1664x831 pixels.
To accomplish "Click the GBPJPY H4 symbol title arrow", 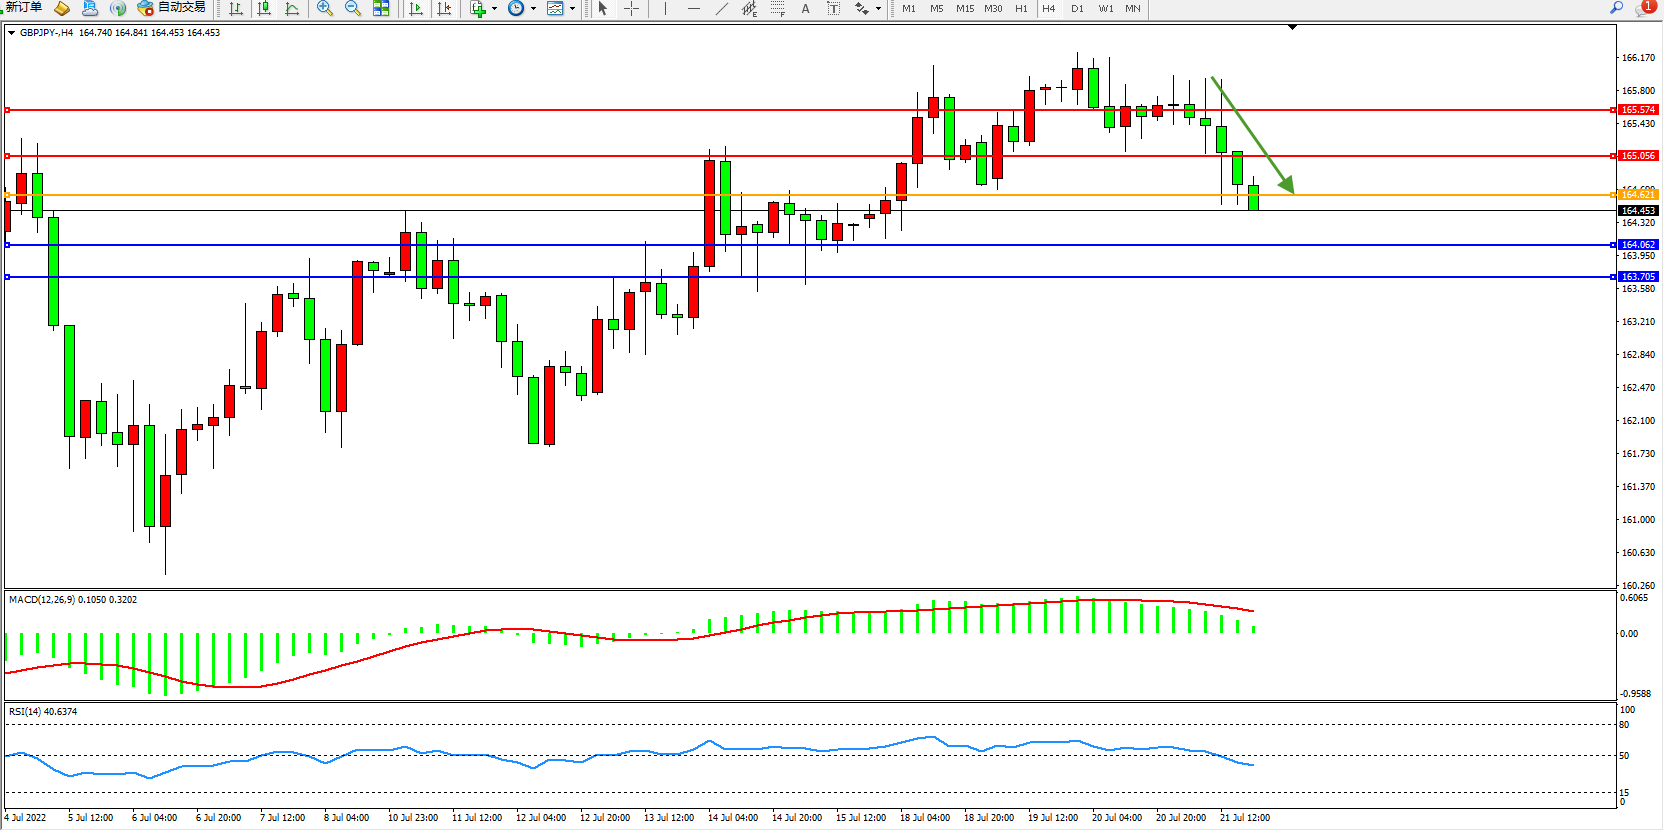I will (x=11, y=33).
